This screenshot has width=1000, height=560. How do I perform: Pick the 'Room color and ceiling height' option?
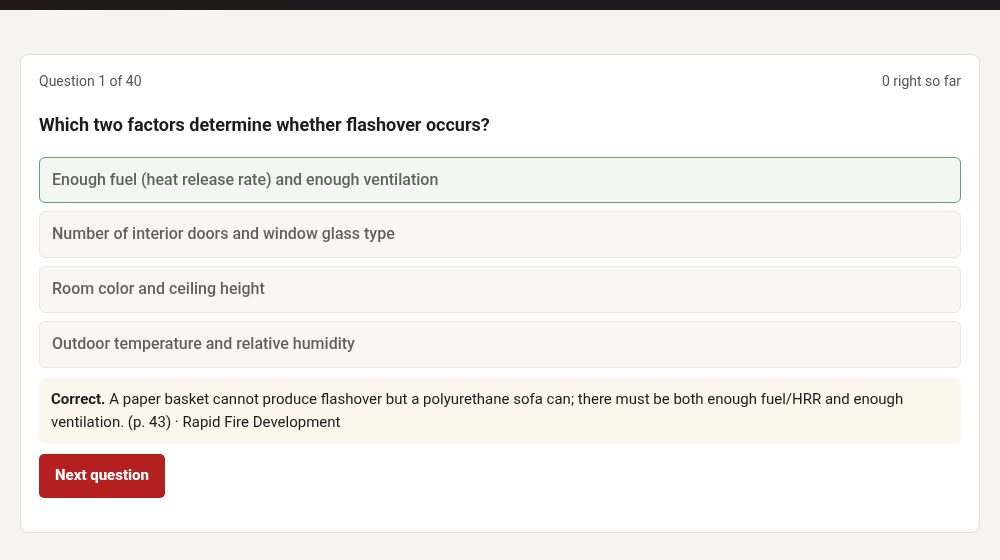tap(499, 290)
